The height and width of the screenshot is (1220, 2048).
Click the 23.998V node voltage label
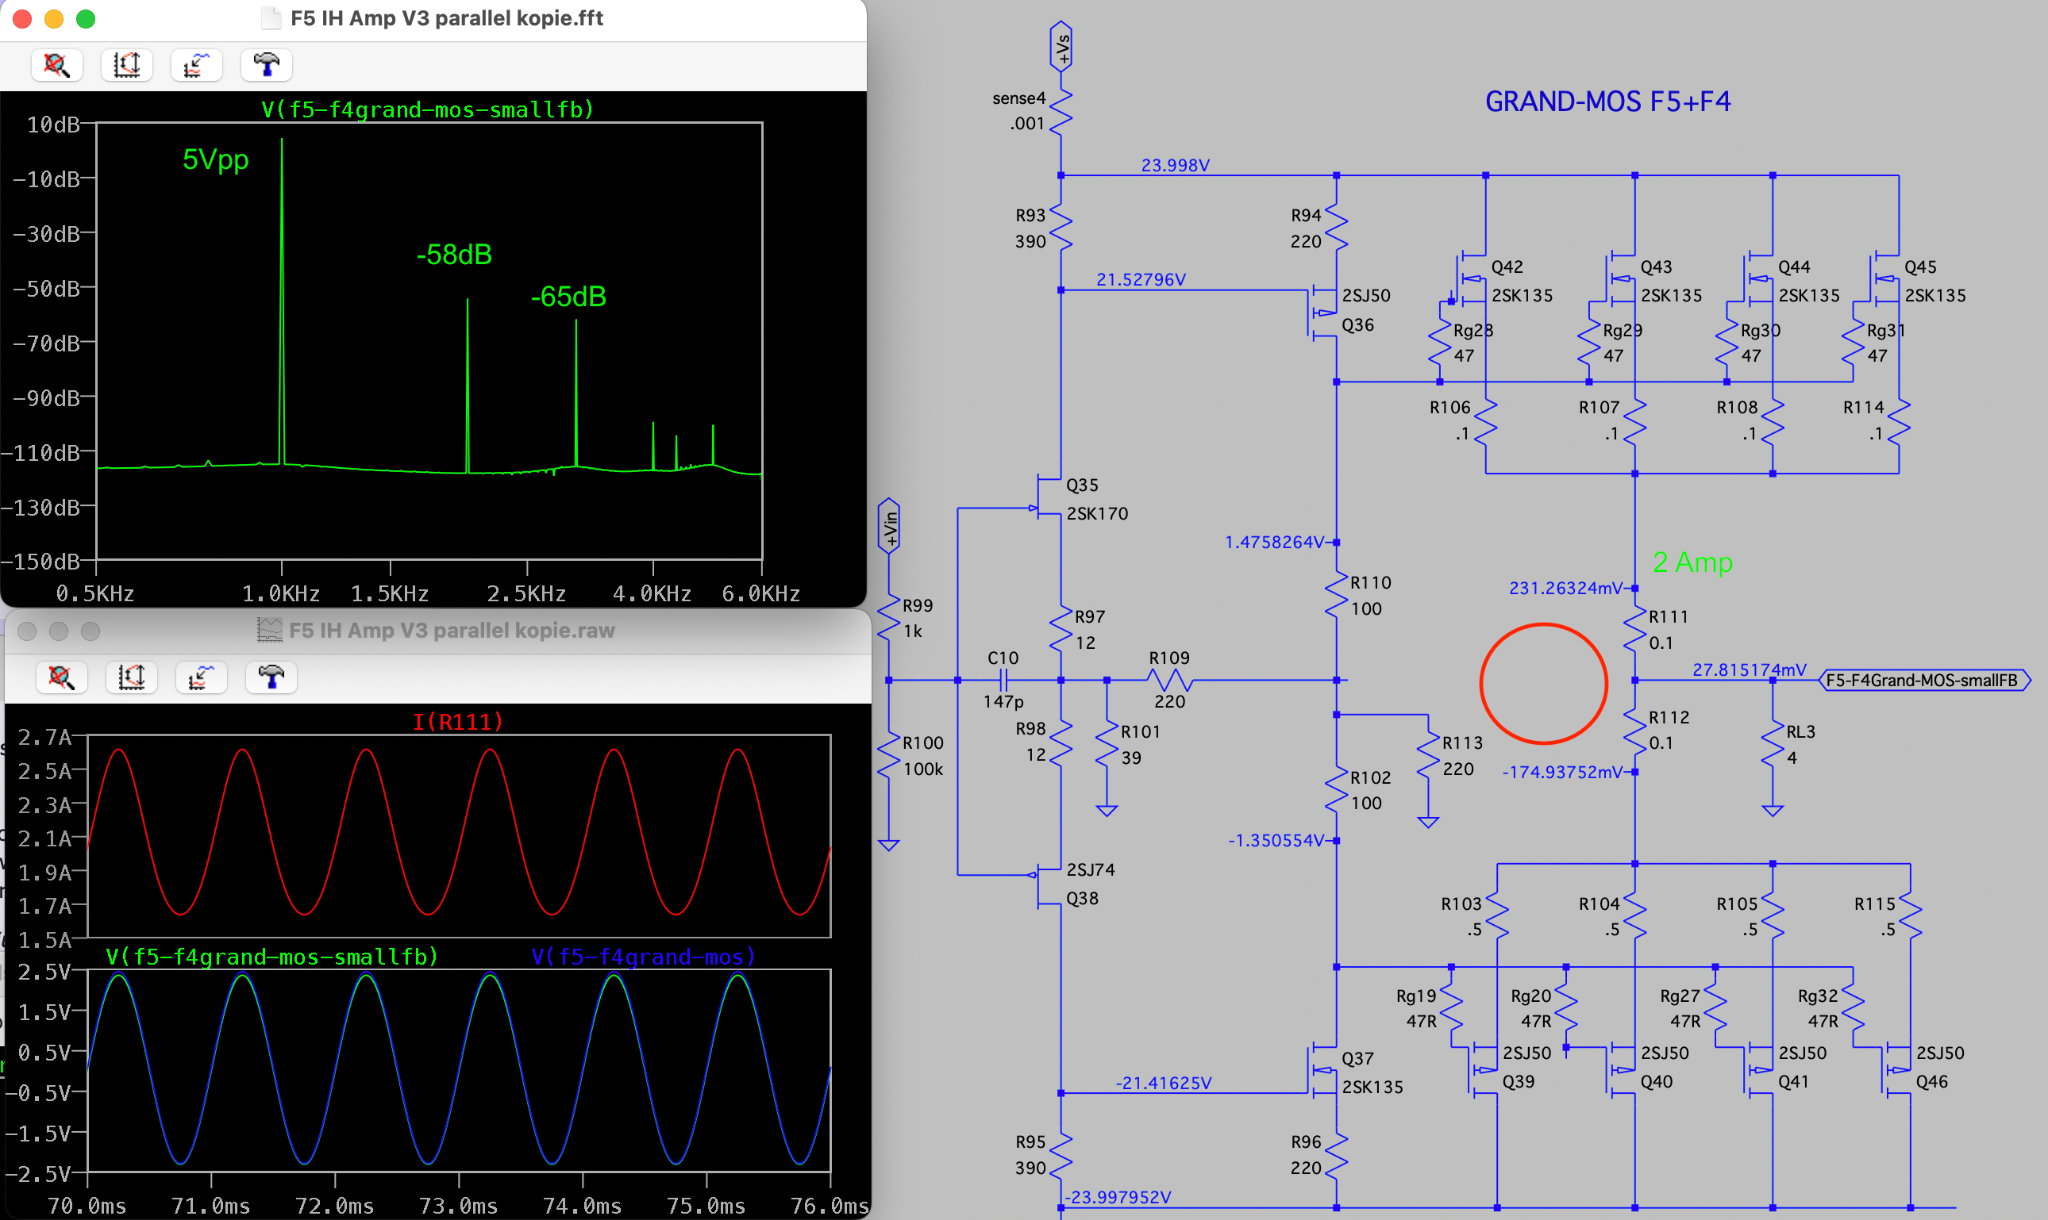[x=1175, y=165]
